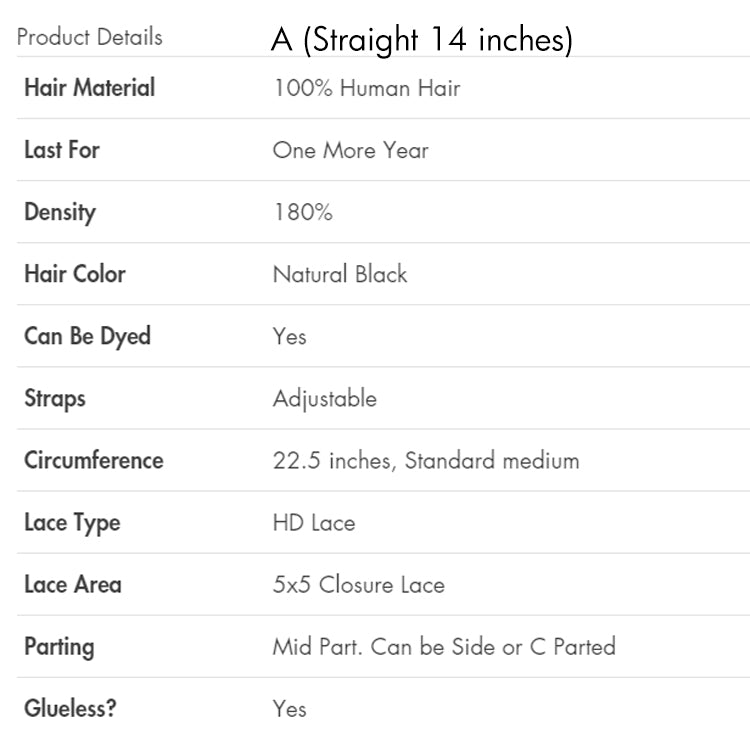
Task: Click the Last For row label
Action: (62, 150)
